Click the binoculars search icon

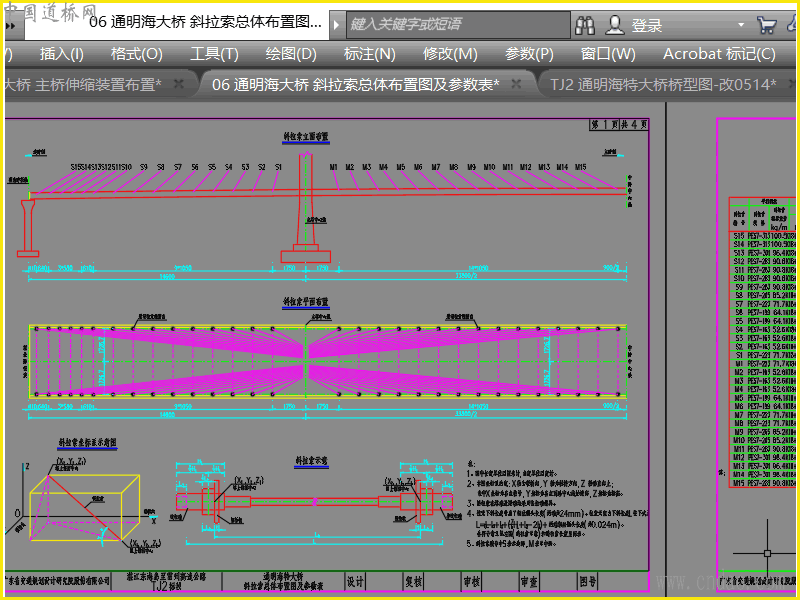[585, 24]
